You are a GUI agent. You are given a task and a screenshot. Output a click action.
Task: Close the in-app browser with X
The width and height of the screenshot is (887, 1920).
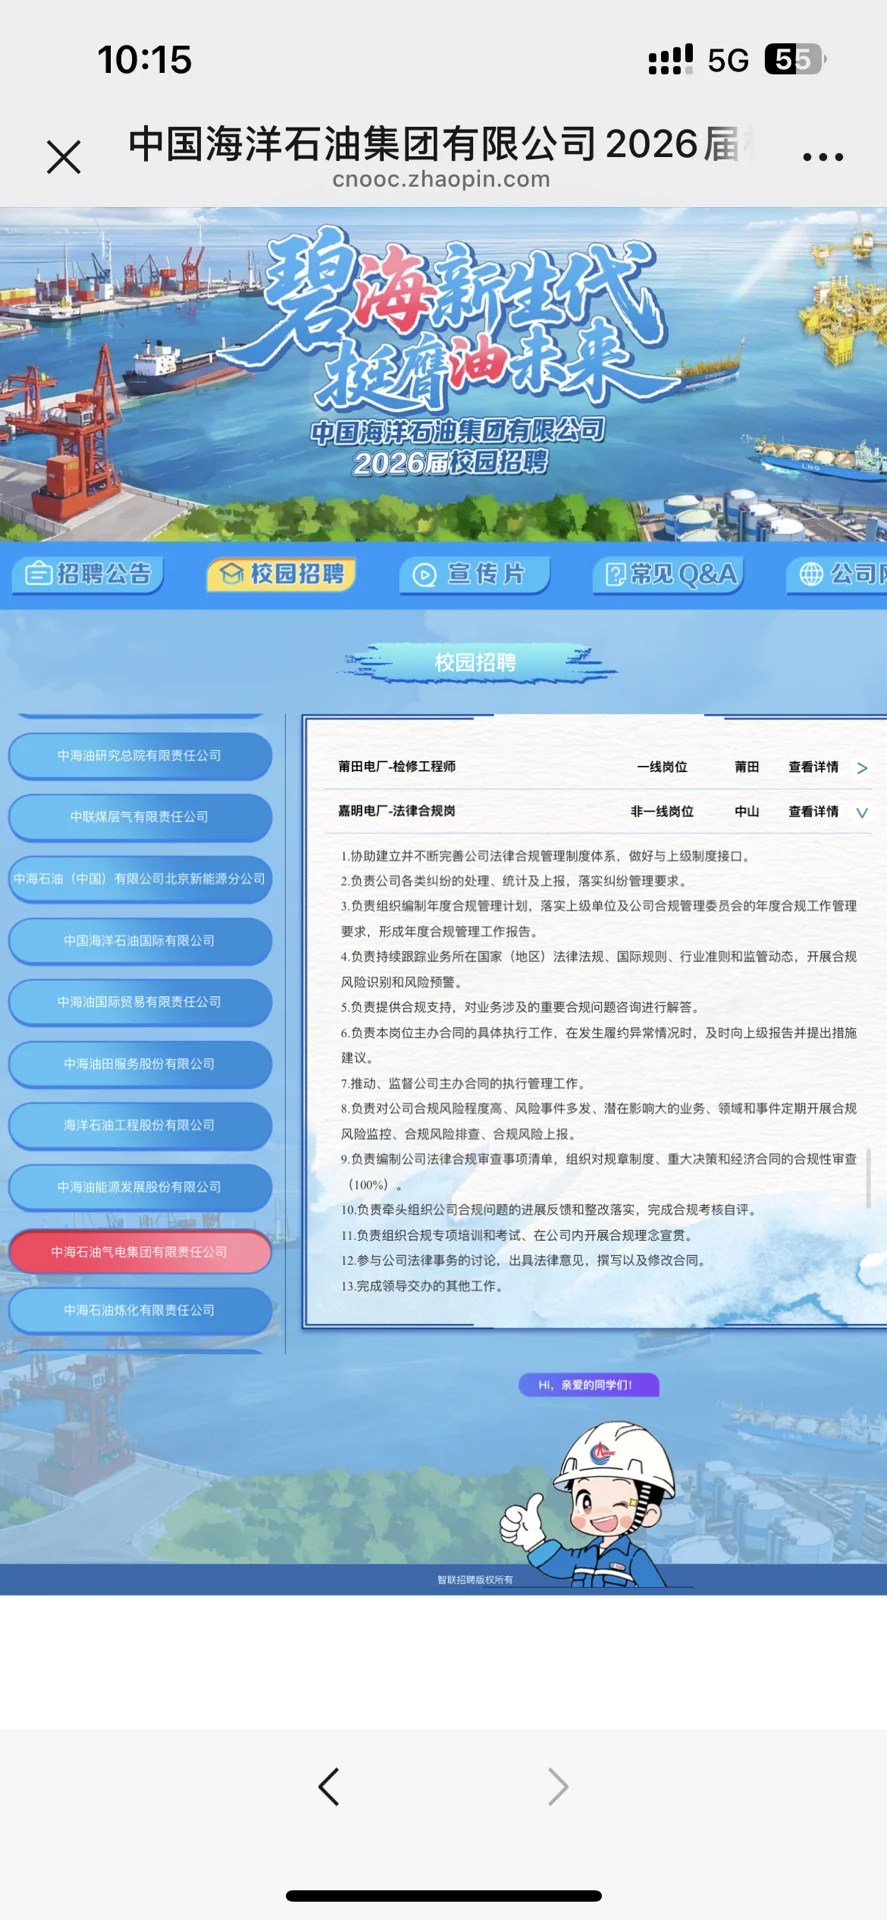coord(64,157)
